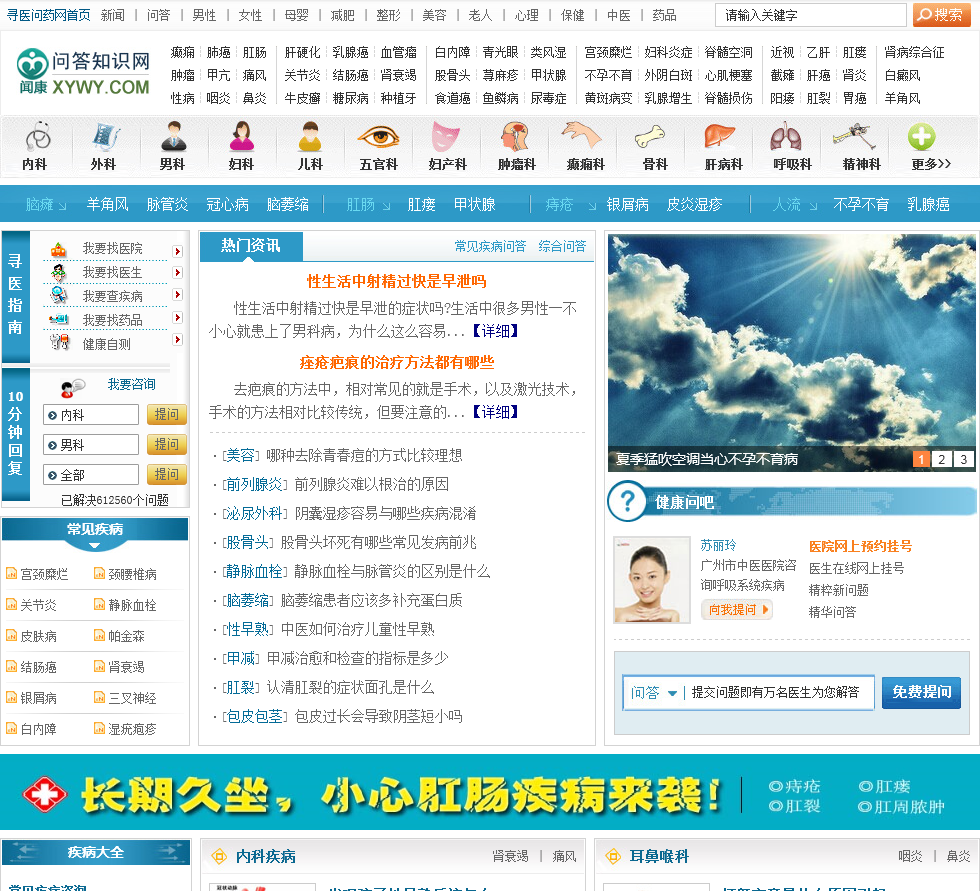Click the question mark 健康问吧 icon
This screenshot has width=980, height=891.
(627, 501)
